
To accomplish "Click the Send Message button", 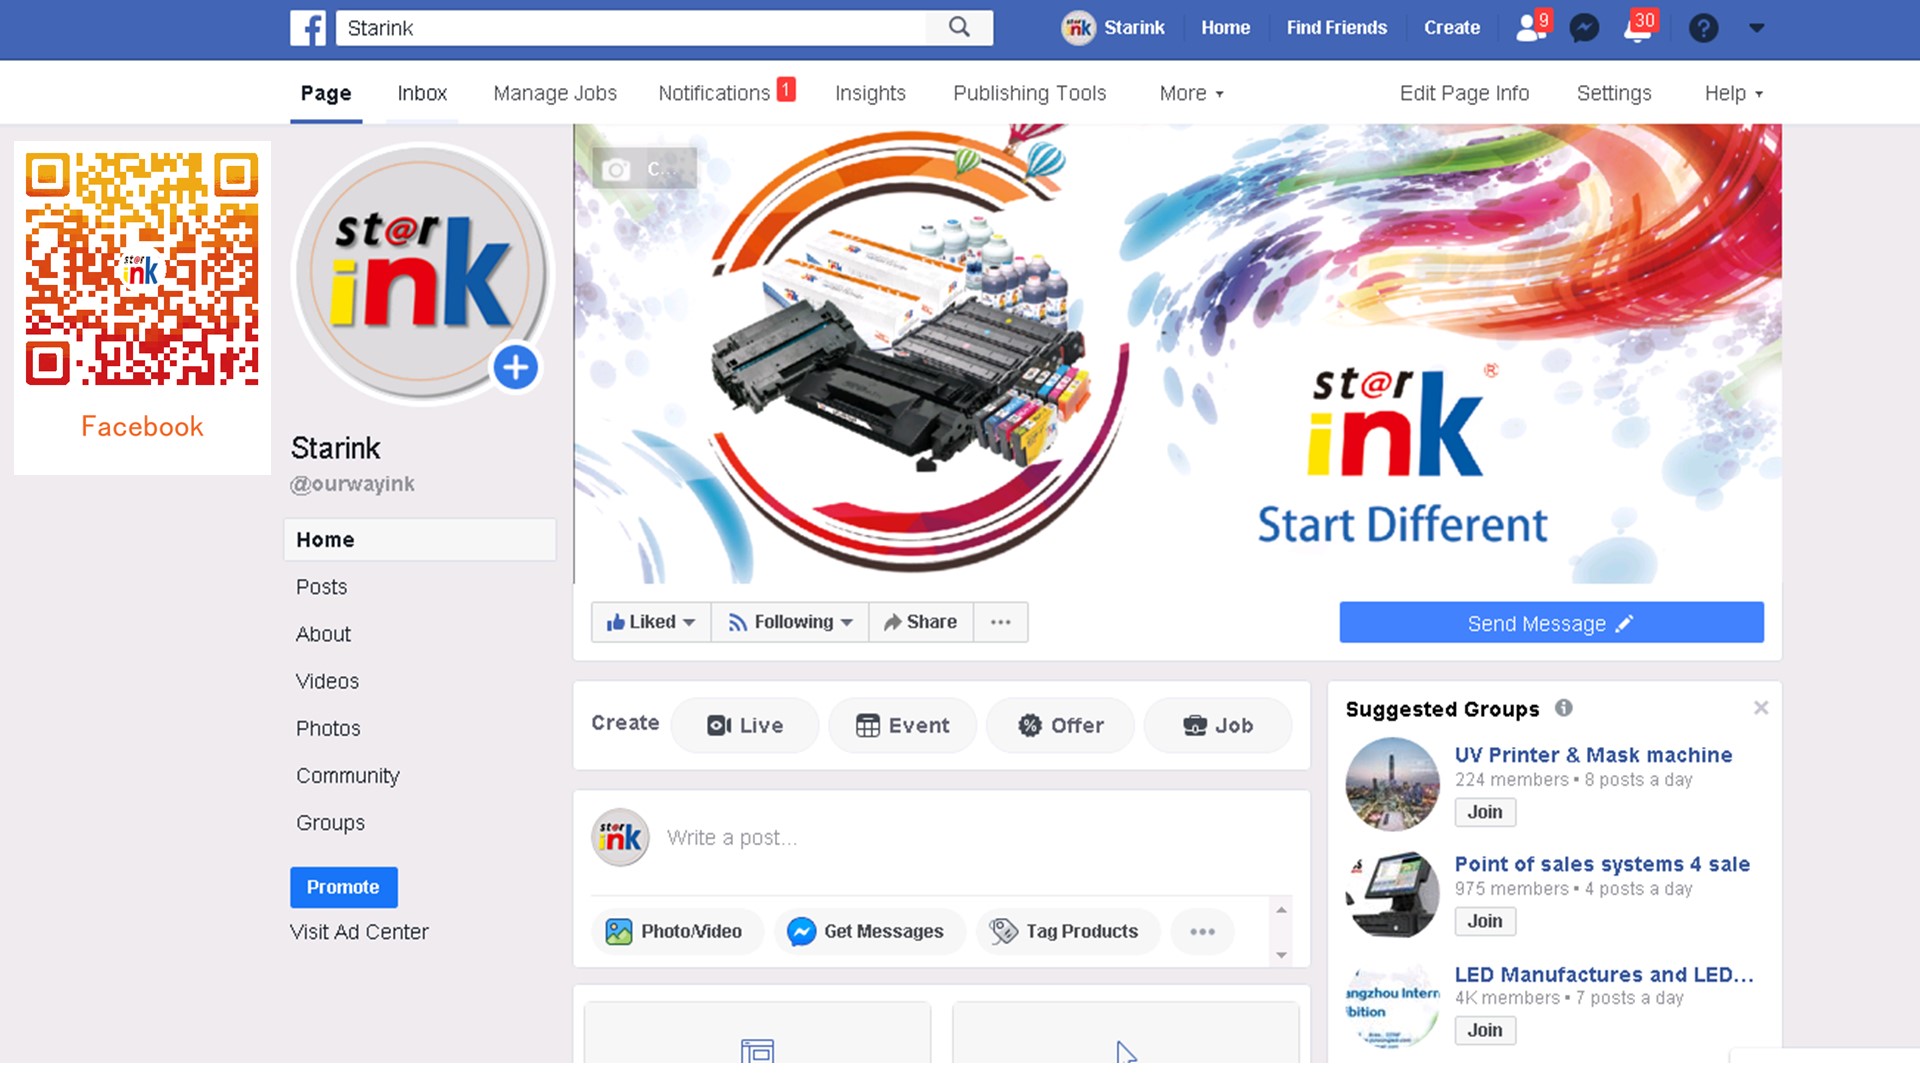I will (x=1551, y=623).
